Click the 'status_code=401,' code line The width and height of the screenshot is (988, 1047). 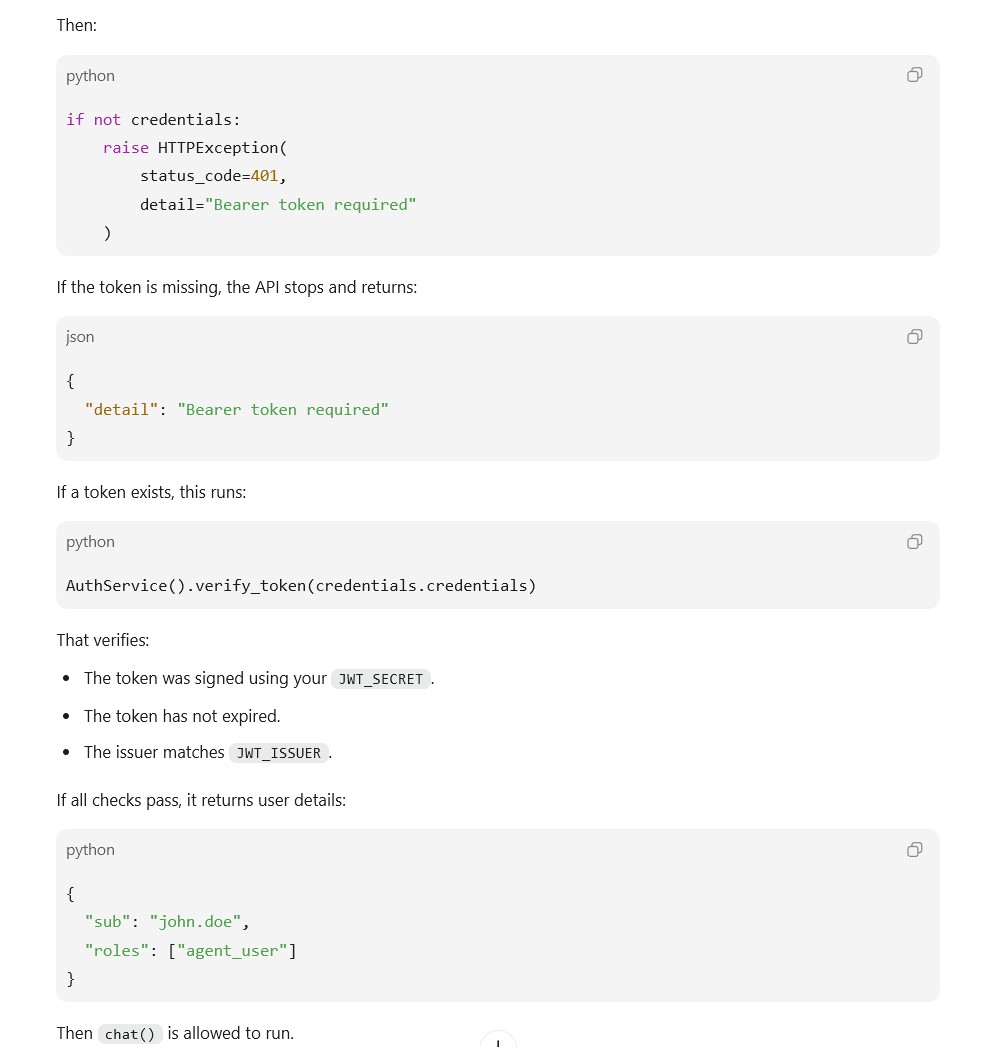tap(213, 176)
